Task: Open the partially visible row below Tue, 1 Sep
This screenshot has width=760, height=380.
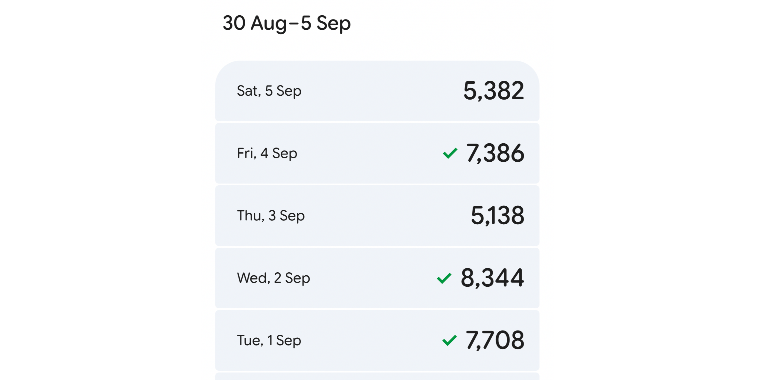Action: [x=377, y=377]
